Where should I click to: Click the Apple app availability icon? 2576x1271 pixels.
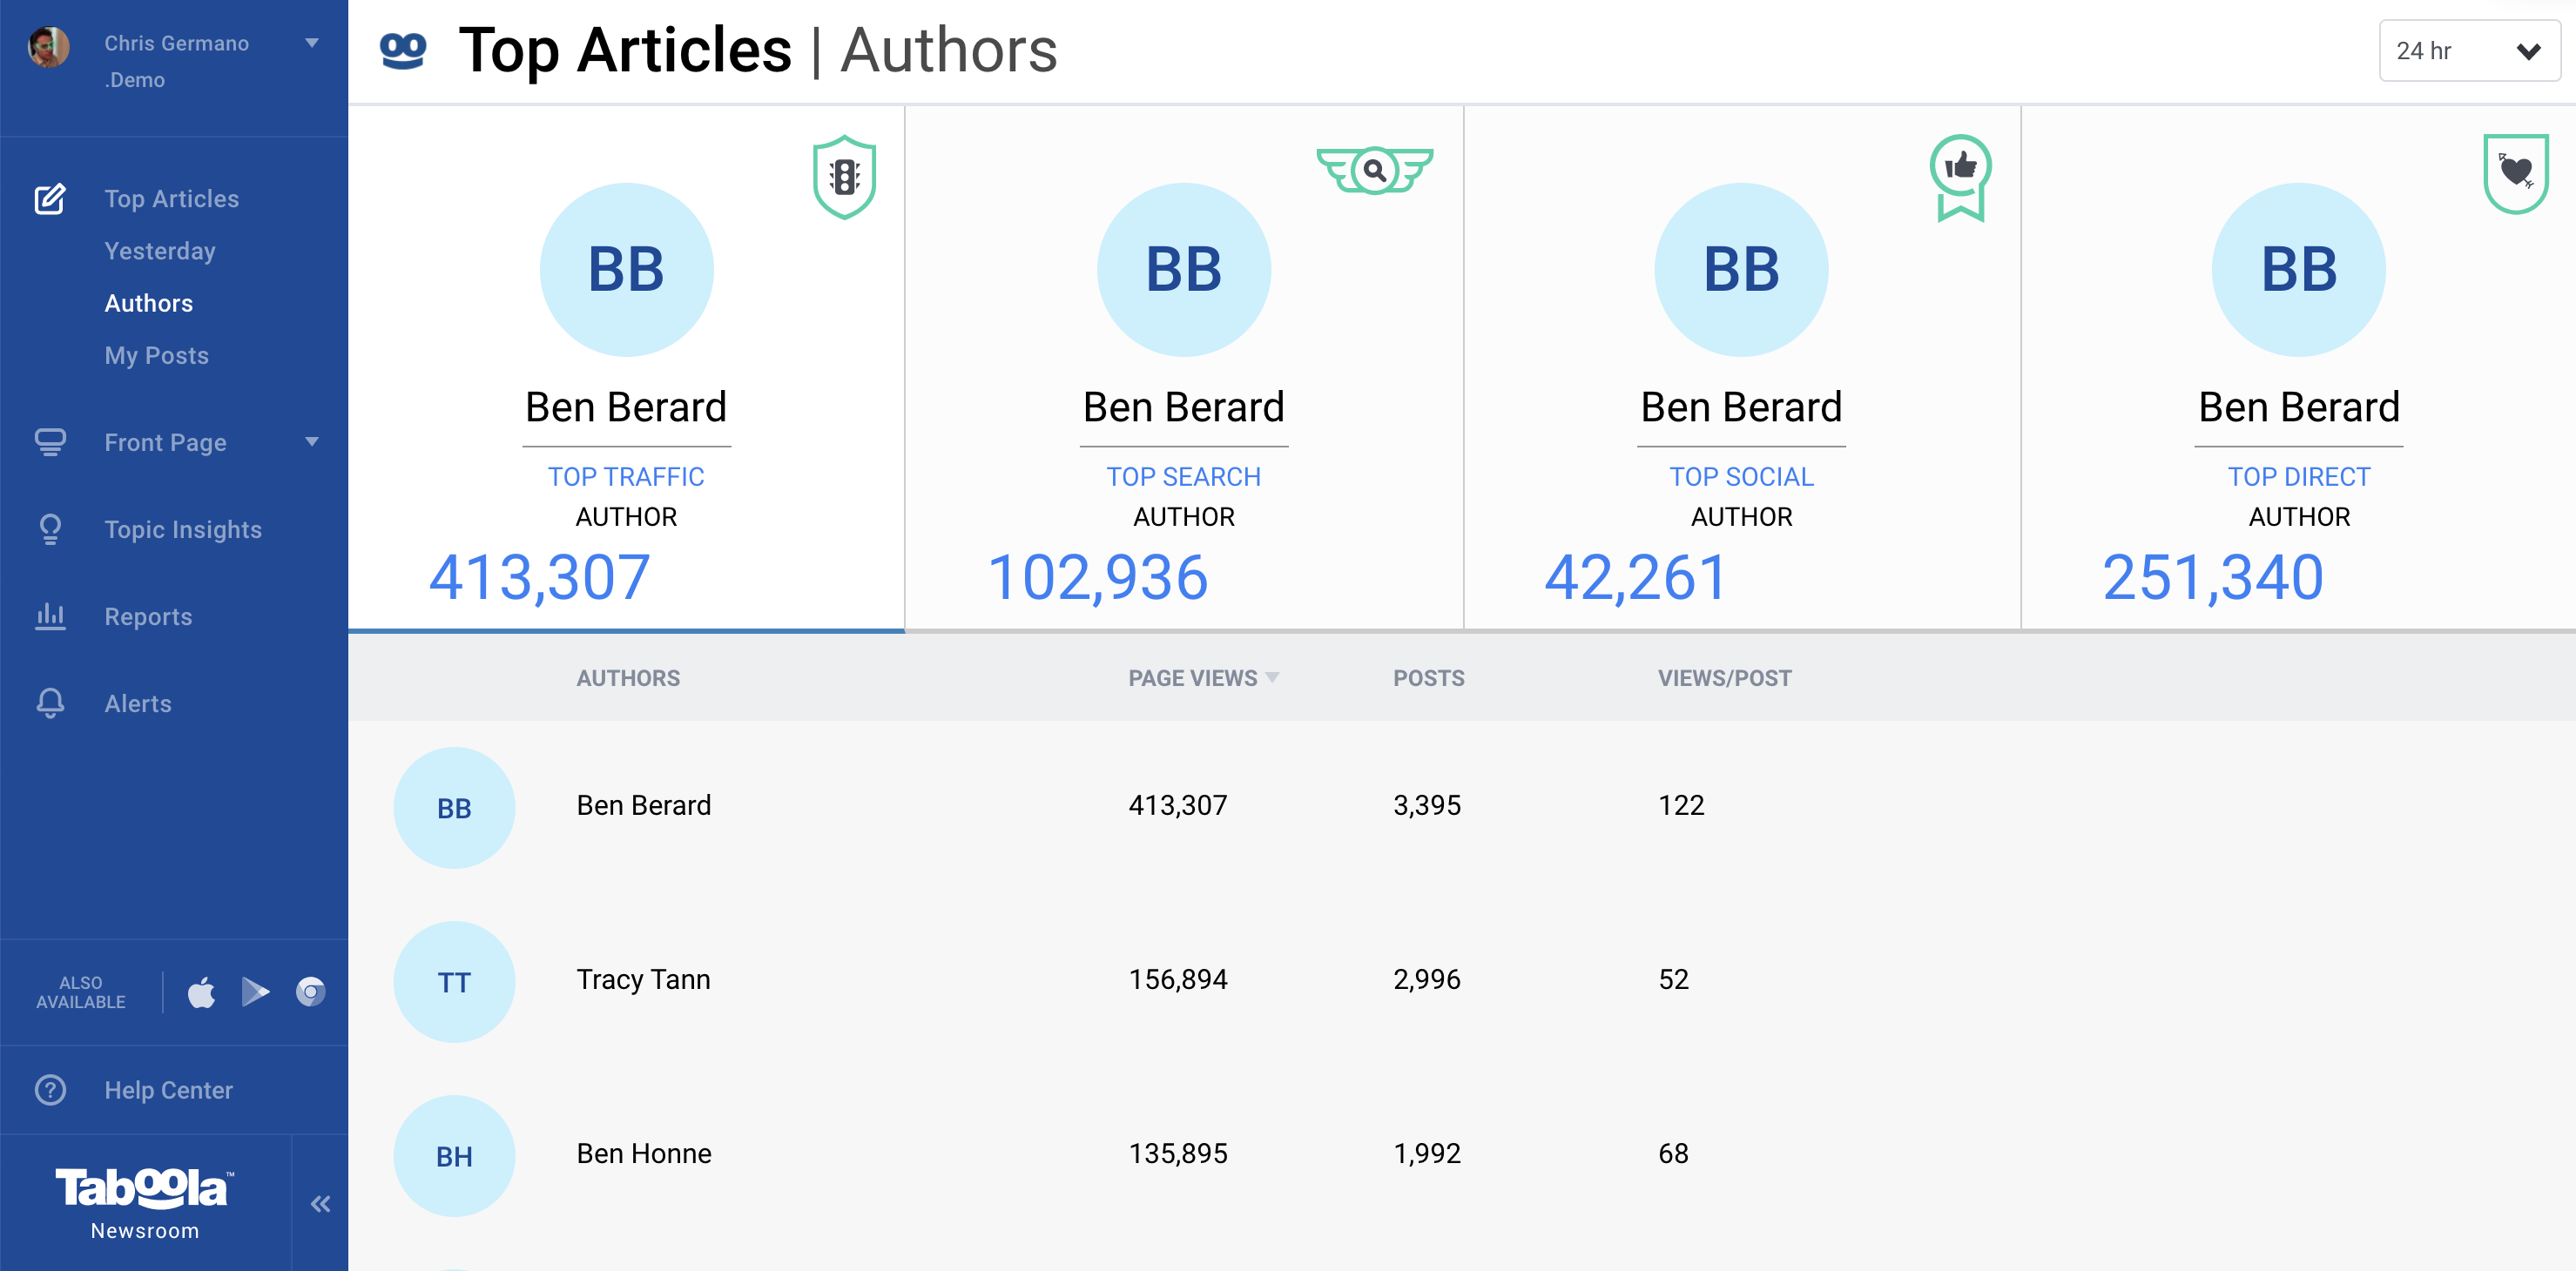pos(201,992)
